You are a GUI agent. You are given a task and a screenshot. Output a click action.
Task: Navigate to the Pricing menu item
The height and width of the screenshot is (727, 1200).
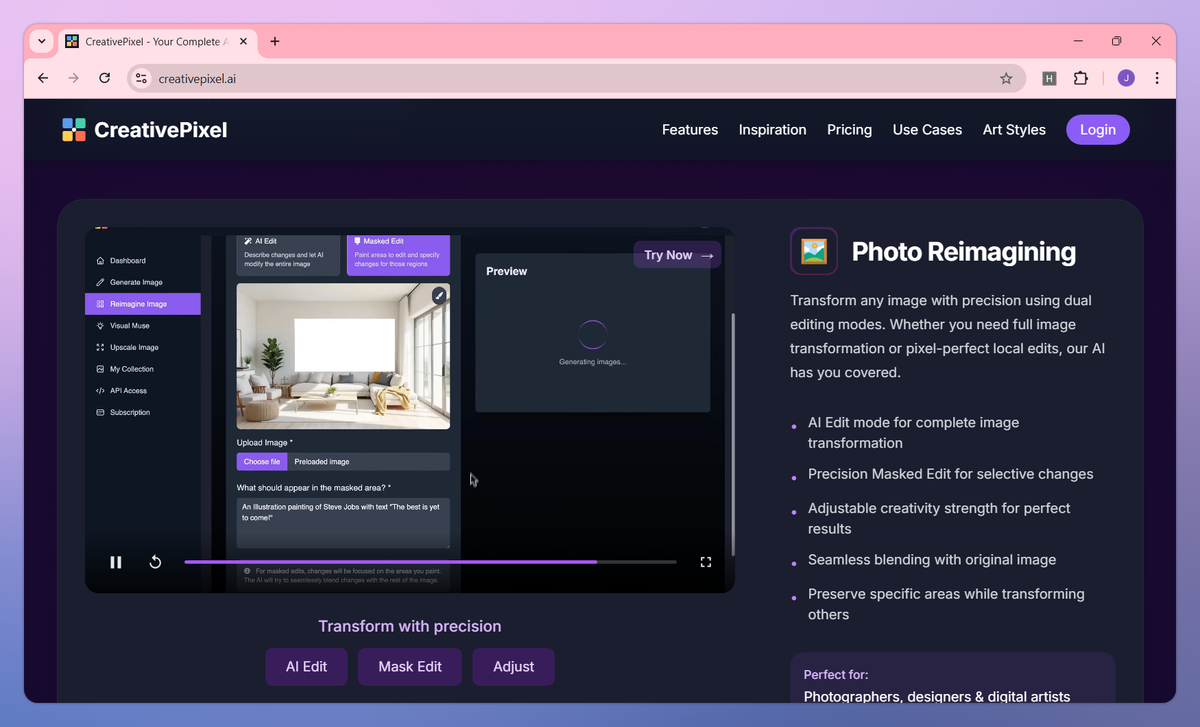coord(849,129)
